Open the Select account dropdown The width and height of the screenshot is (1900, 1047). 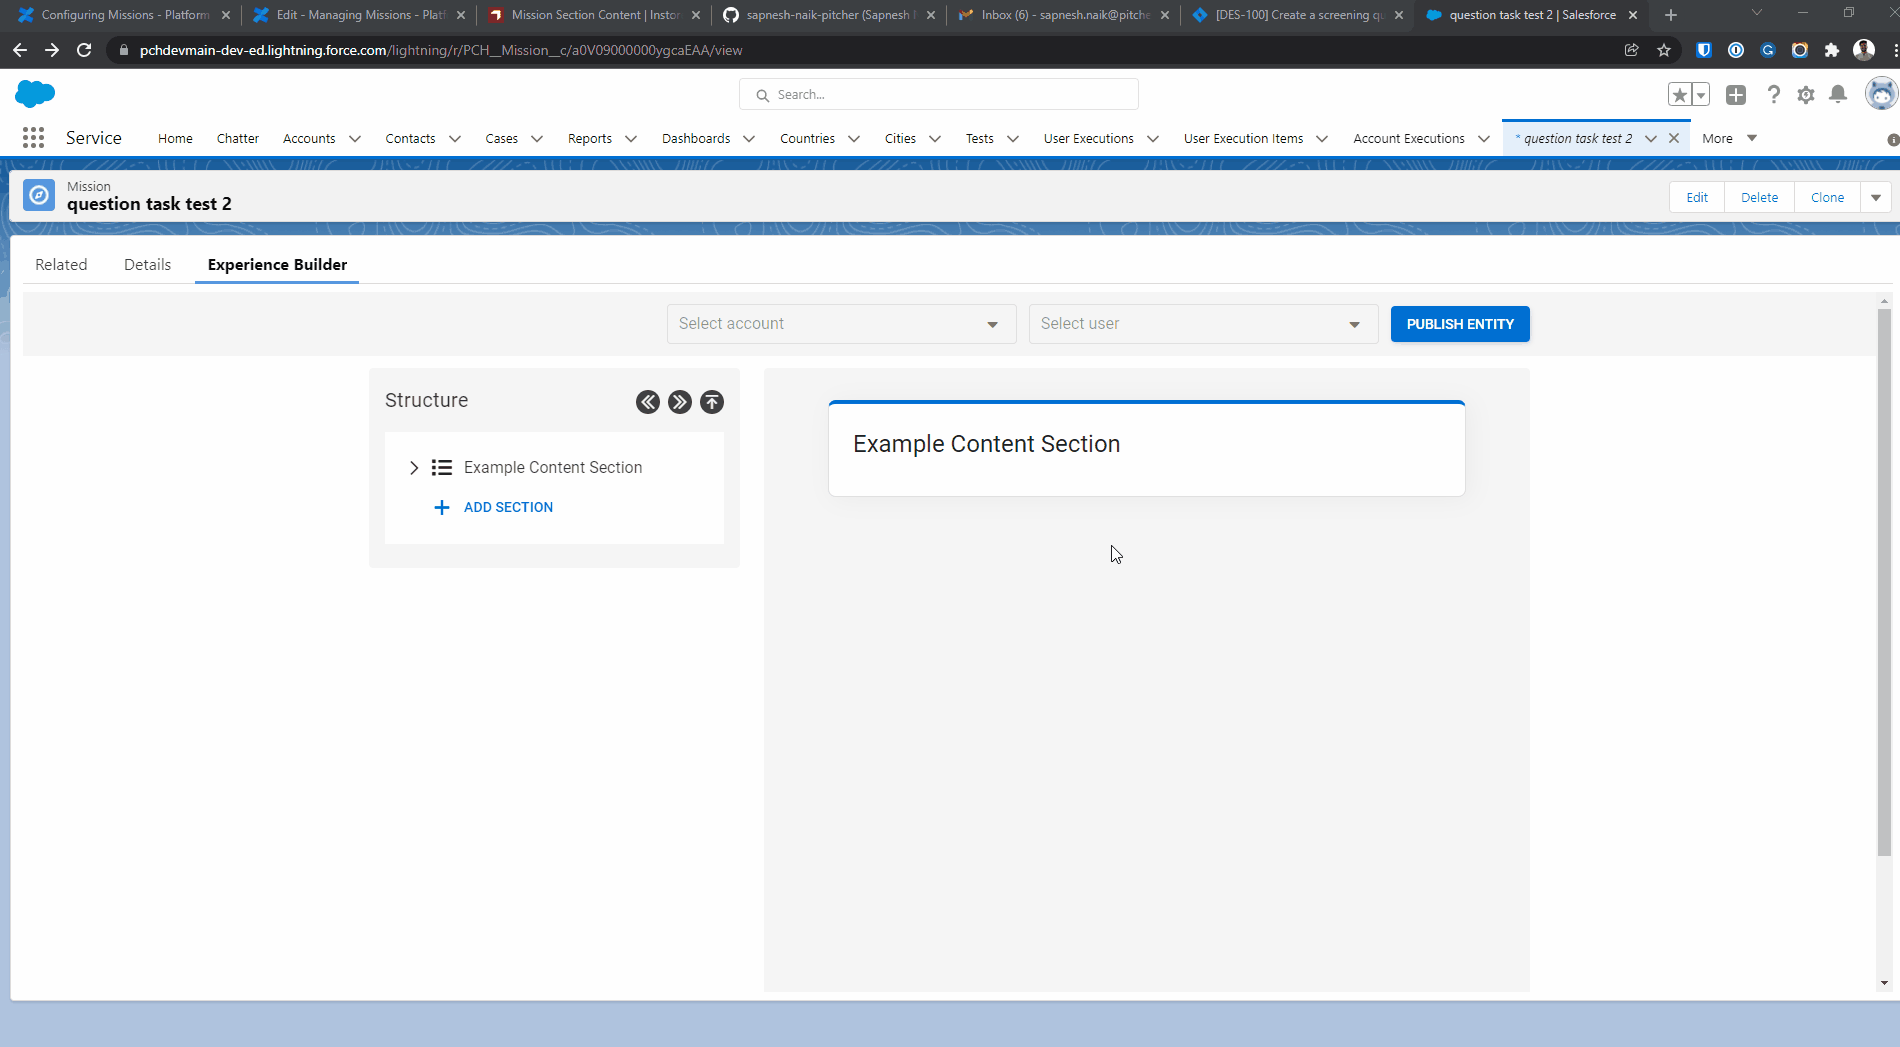pos(841,324)
